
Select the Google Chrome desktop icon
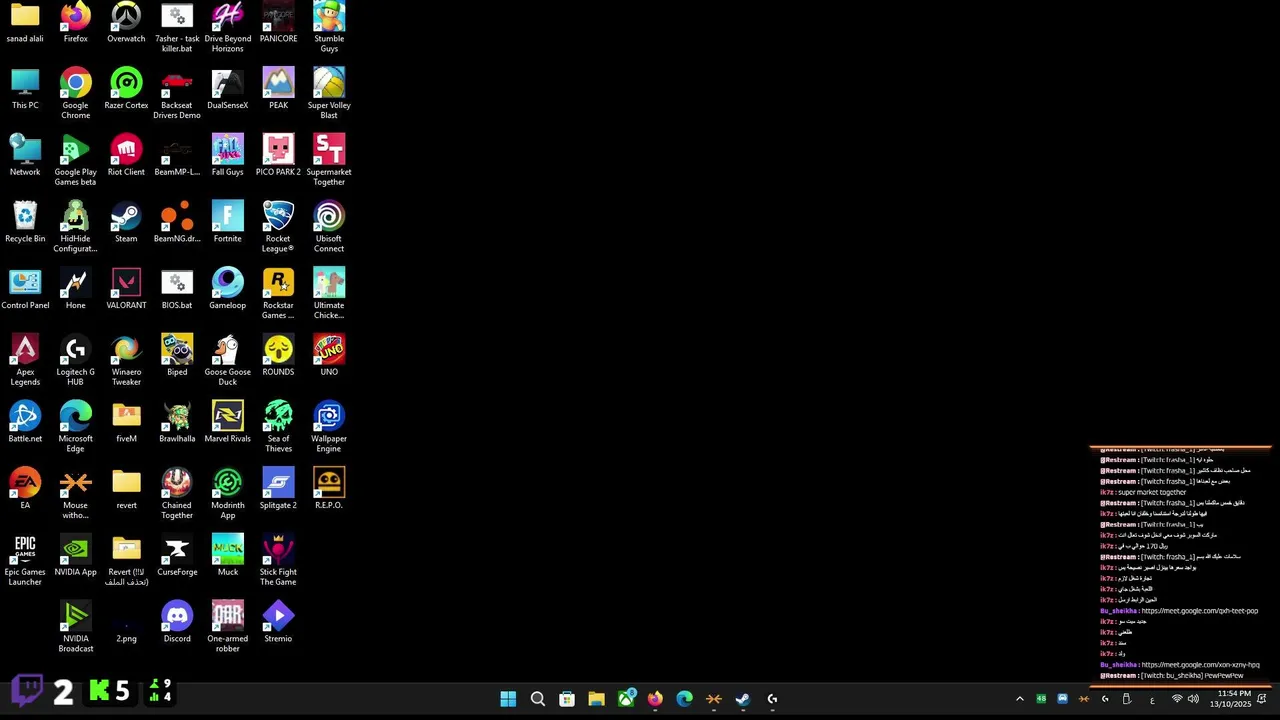coord(75,94)
